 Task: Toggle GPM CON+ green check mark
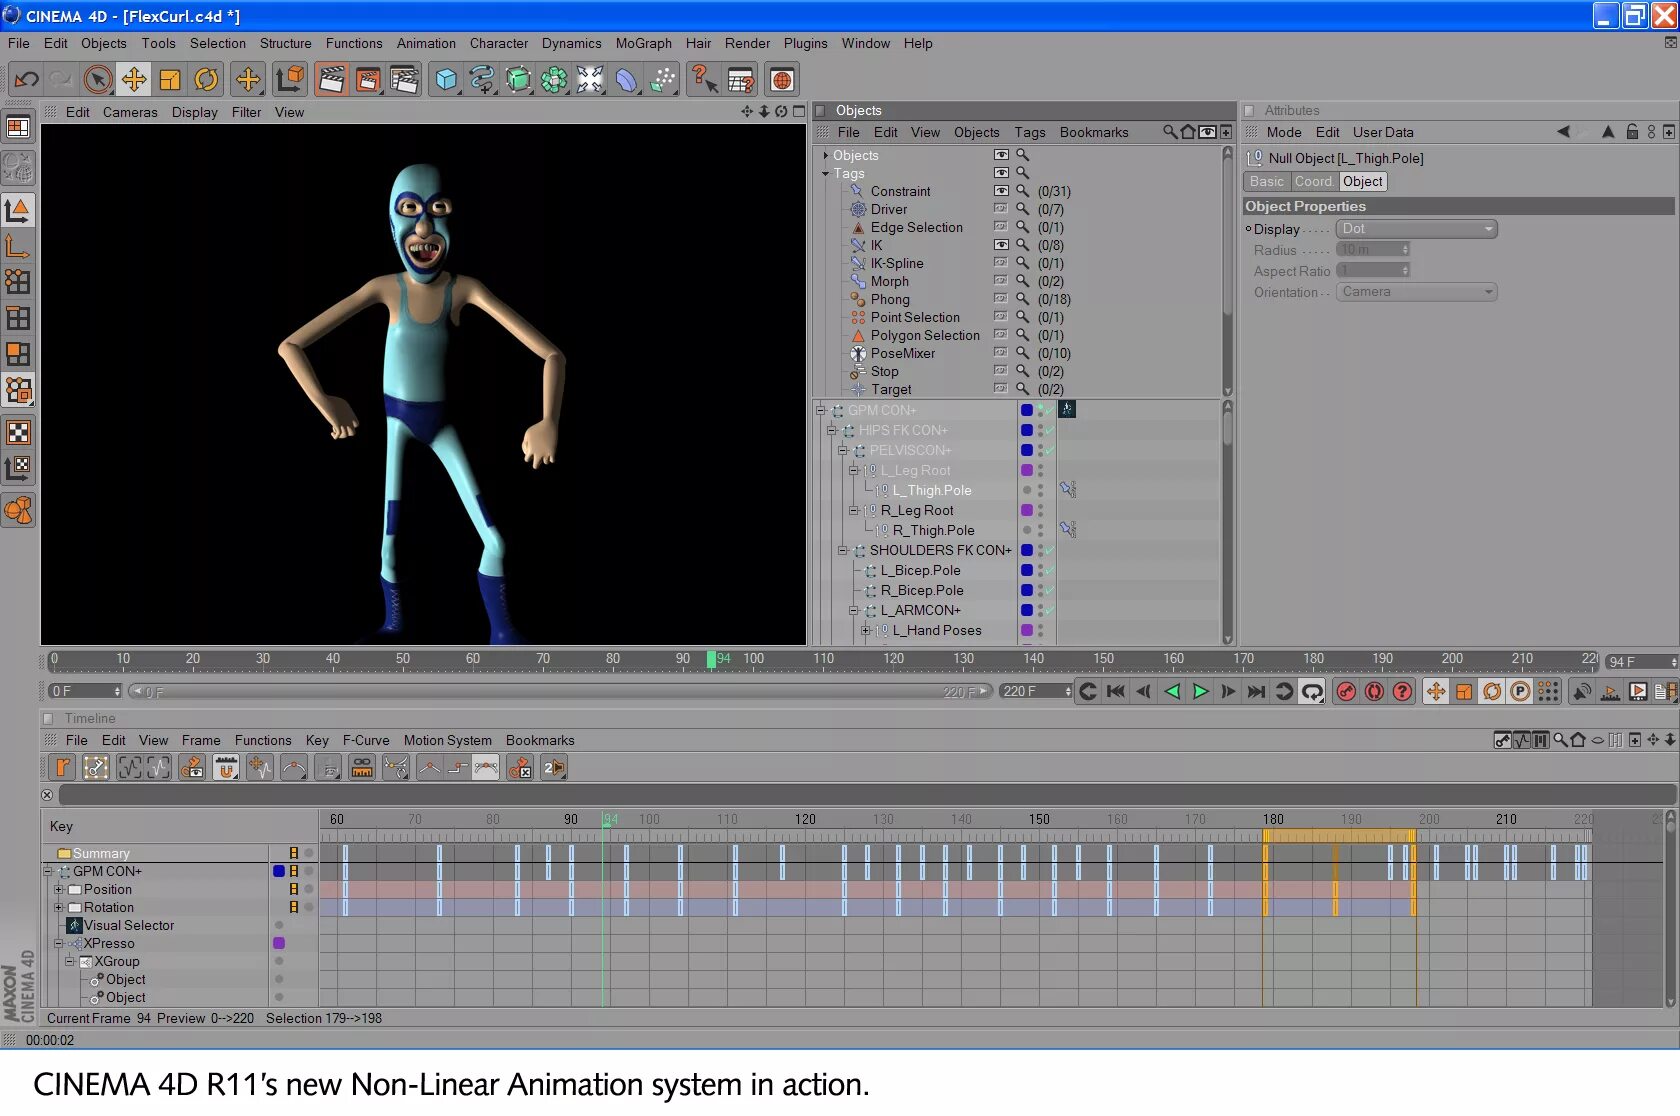pyautogui.click(x=1048, y=410)
